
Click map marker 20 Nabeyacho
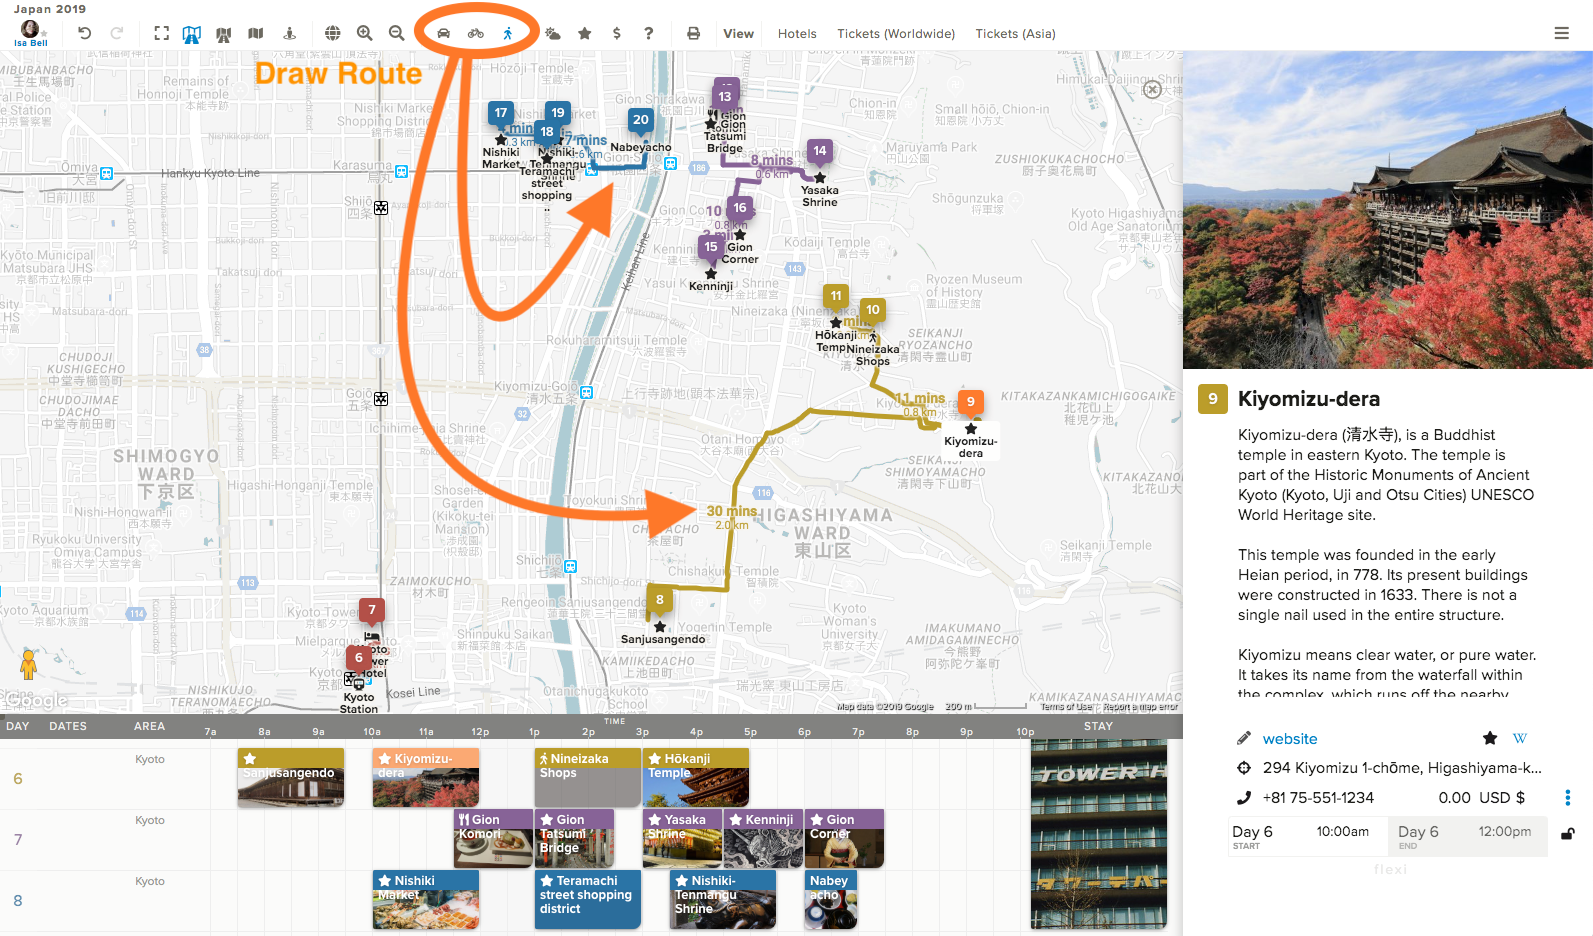click(x=640, y=121)
